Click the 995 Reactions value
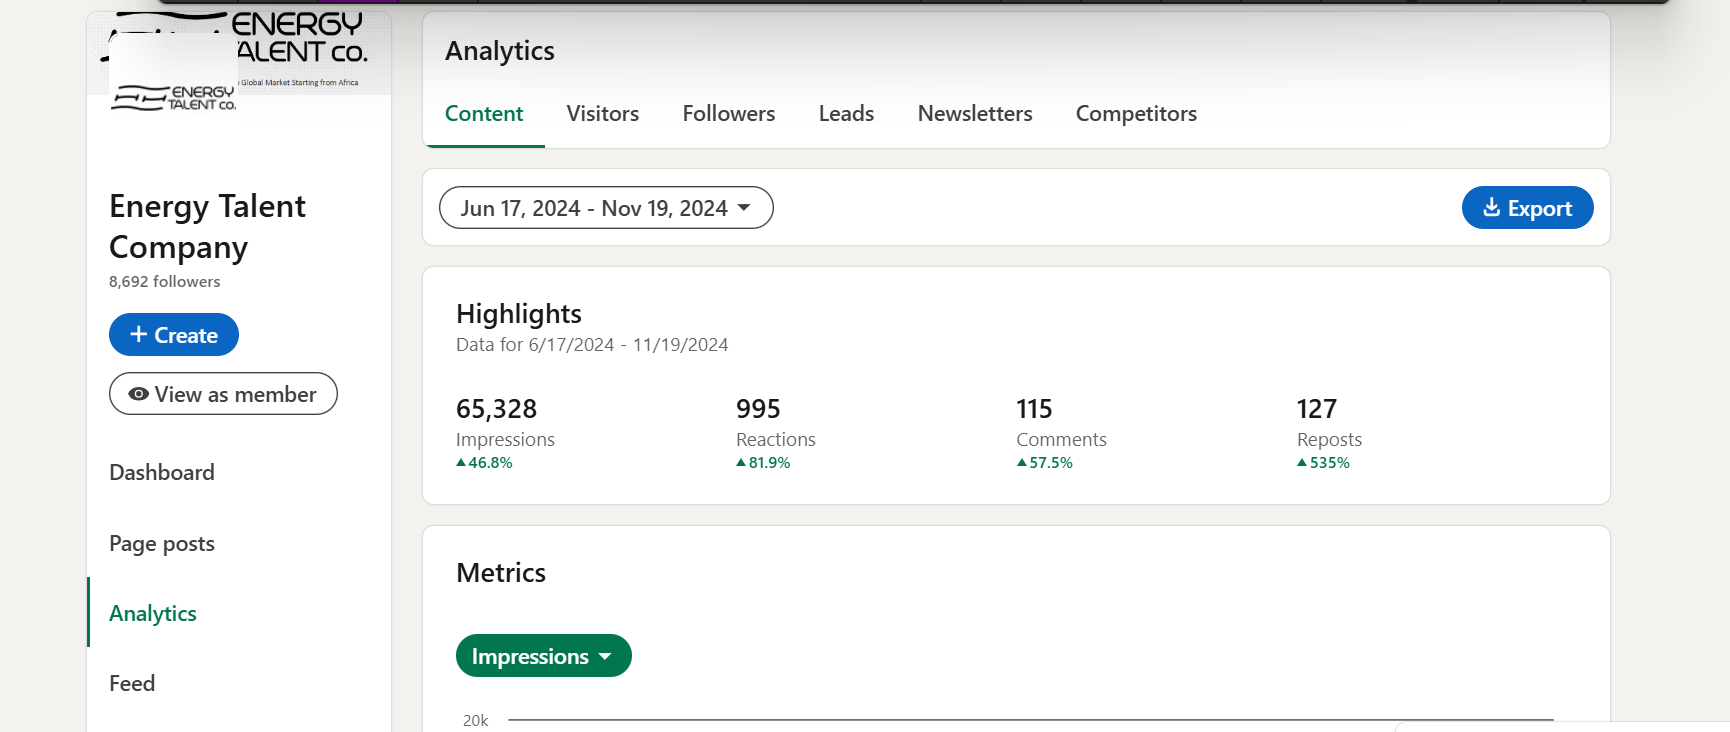This screenshot has height=732, width=1730. [x=758, y=409]
